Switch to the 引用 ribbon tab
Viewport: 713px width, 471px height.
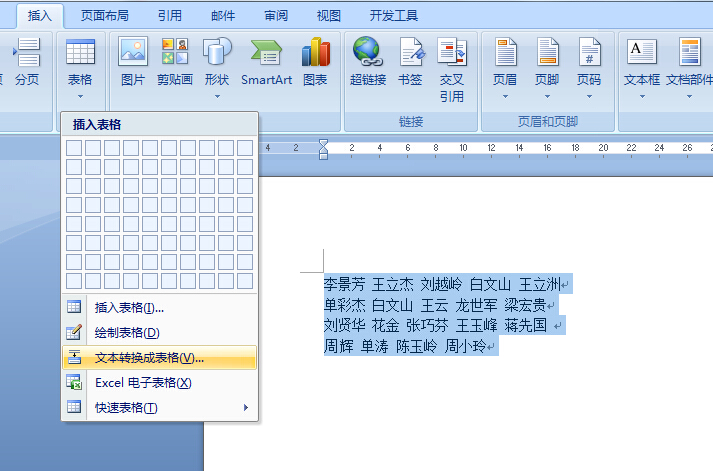(170, 16)
